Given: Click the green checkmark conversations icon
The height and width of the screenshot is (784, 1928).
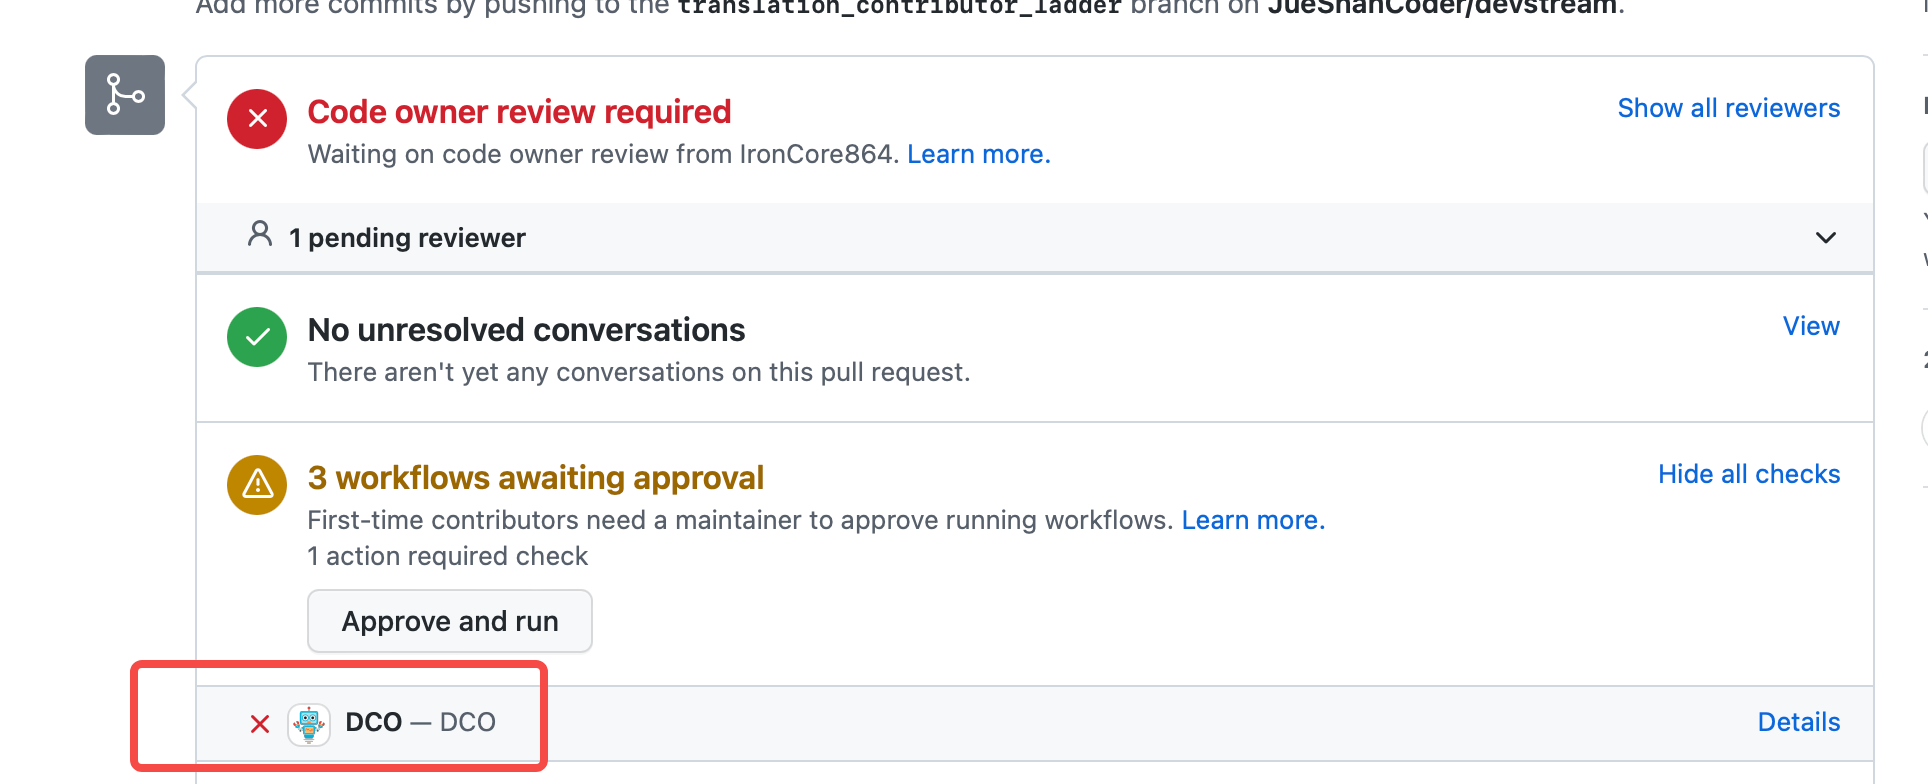Looking at the screenshot, I should coord(257,337).
